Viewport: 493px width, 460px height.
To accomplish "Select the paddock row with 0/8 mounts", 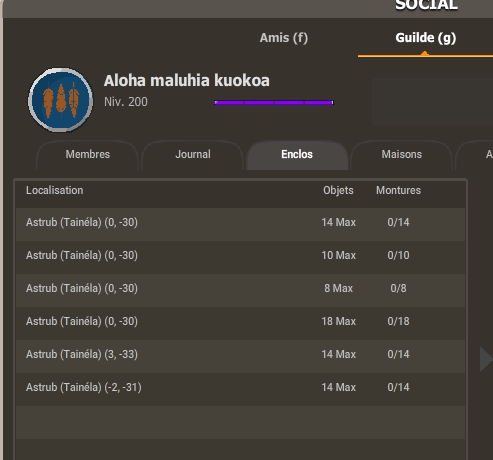I will (x=240, y=288).
